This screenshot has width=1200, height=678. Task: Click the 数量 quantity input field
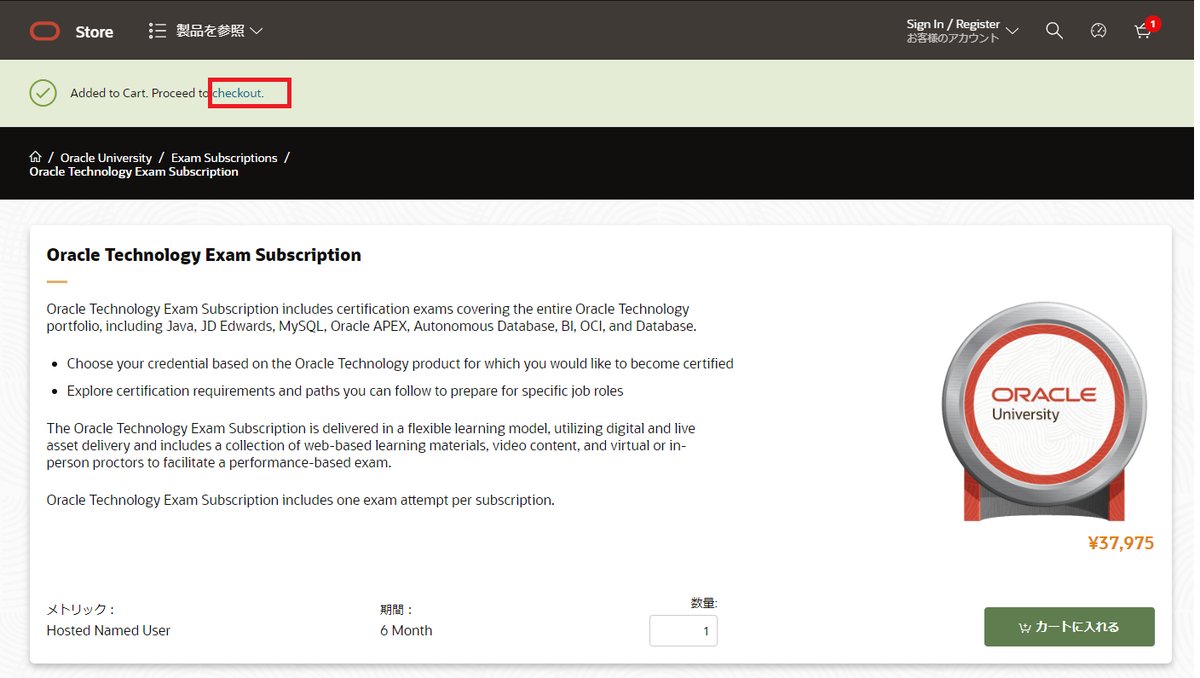pos(683,631)
